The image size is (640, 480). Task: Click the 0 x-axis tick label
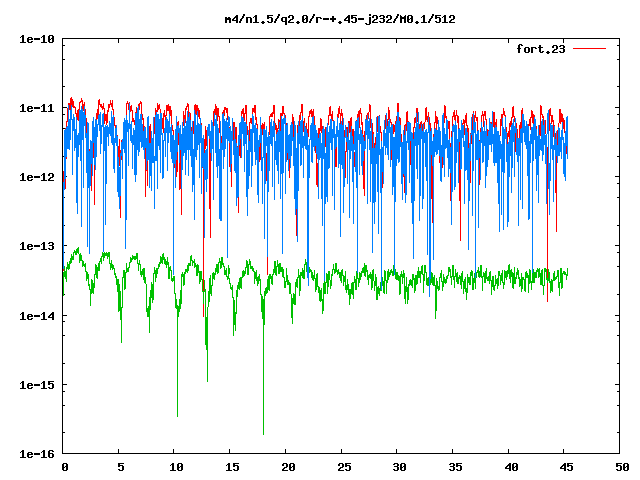[65, 467]
